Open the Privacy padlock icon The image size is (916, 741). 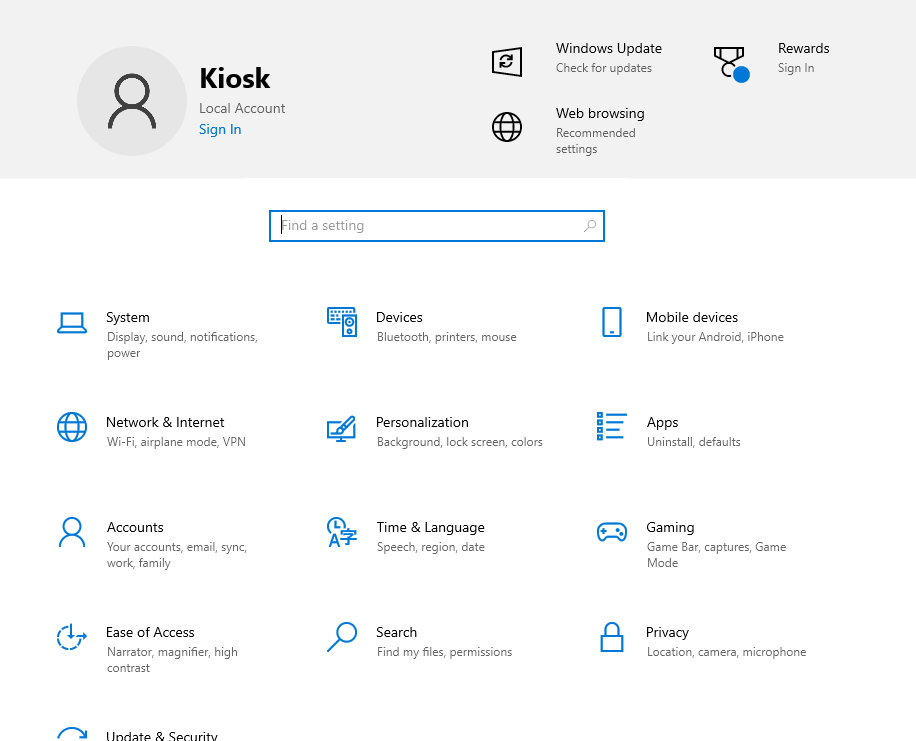[612, 637]
